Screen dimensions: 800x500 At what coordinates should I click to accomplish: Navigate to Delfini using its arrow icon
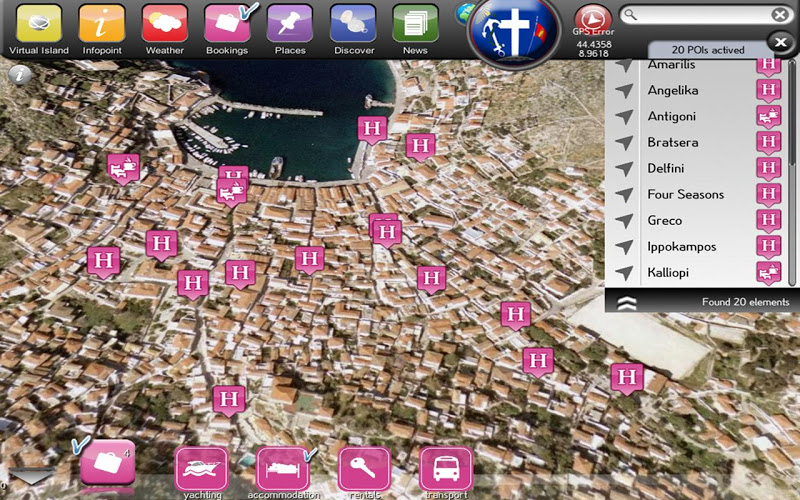623,168
